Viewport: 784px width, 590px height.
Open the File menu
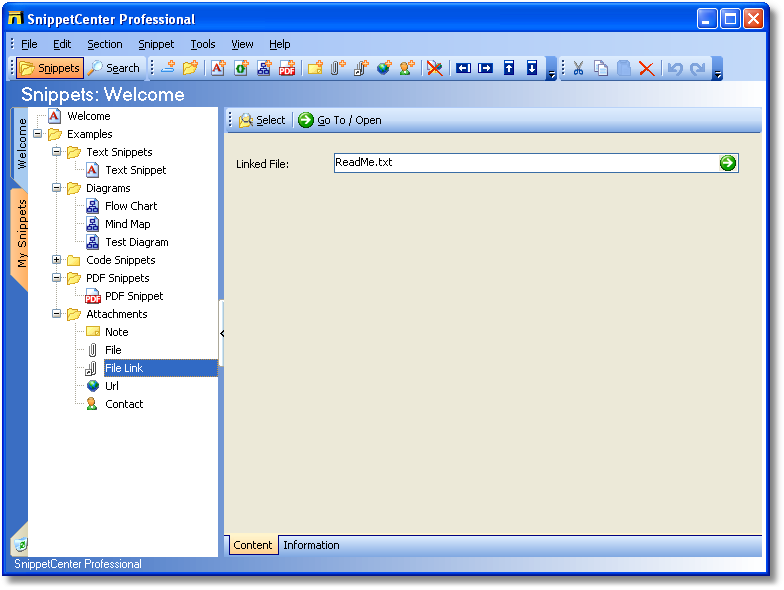[29, 44]
